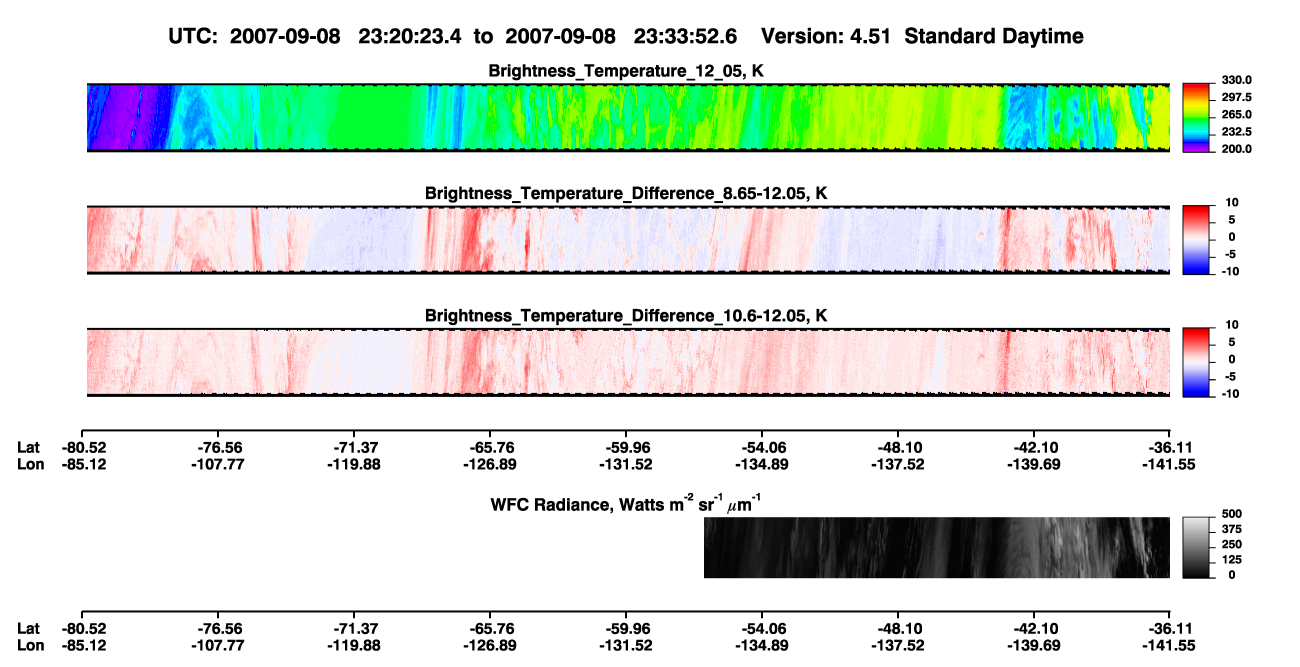
Task: Click the 5 label on the 10.6-12.05 colorbar
Action: (x=1232, y=342)
